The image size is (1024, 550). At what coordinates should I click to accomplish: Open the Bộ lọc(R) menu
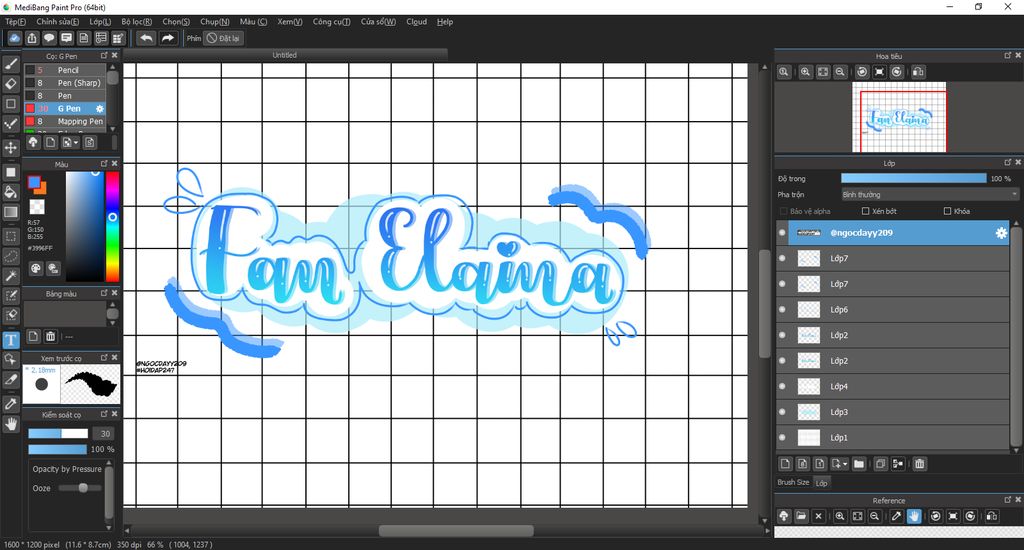(136, 22)
